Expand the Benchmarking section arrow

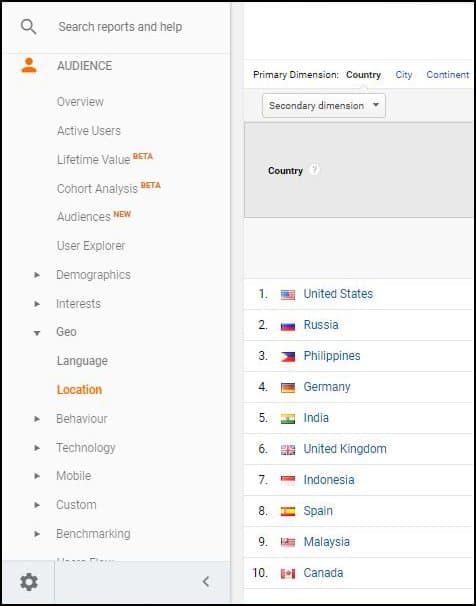[x=37, y=534]
